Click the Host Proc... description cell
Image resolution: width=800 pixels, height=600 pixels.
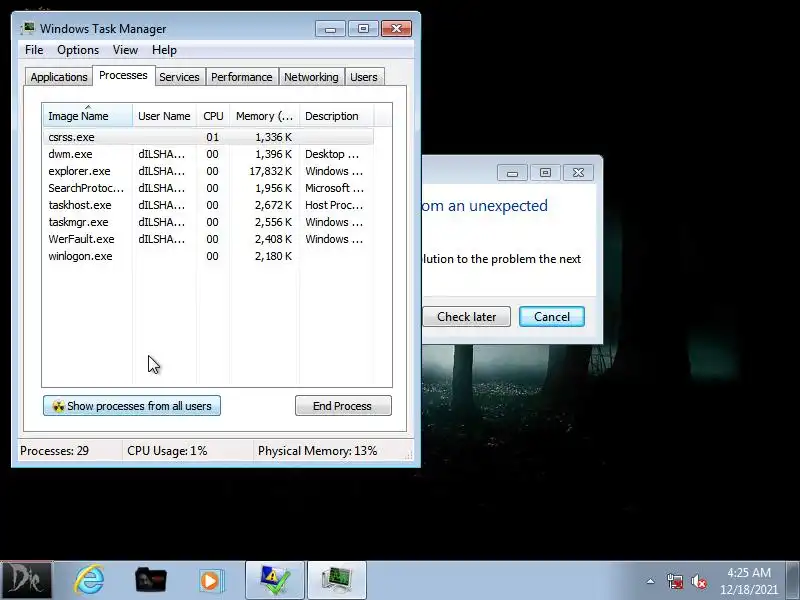click(x=334, y=205)
